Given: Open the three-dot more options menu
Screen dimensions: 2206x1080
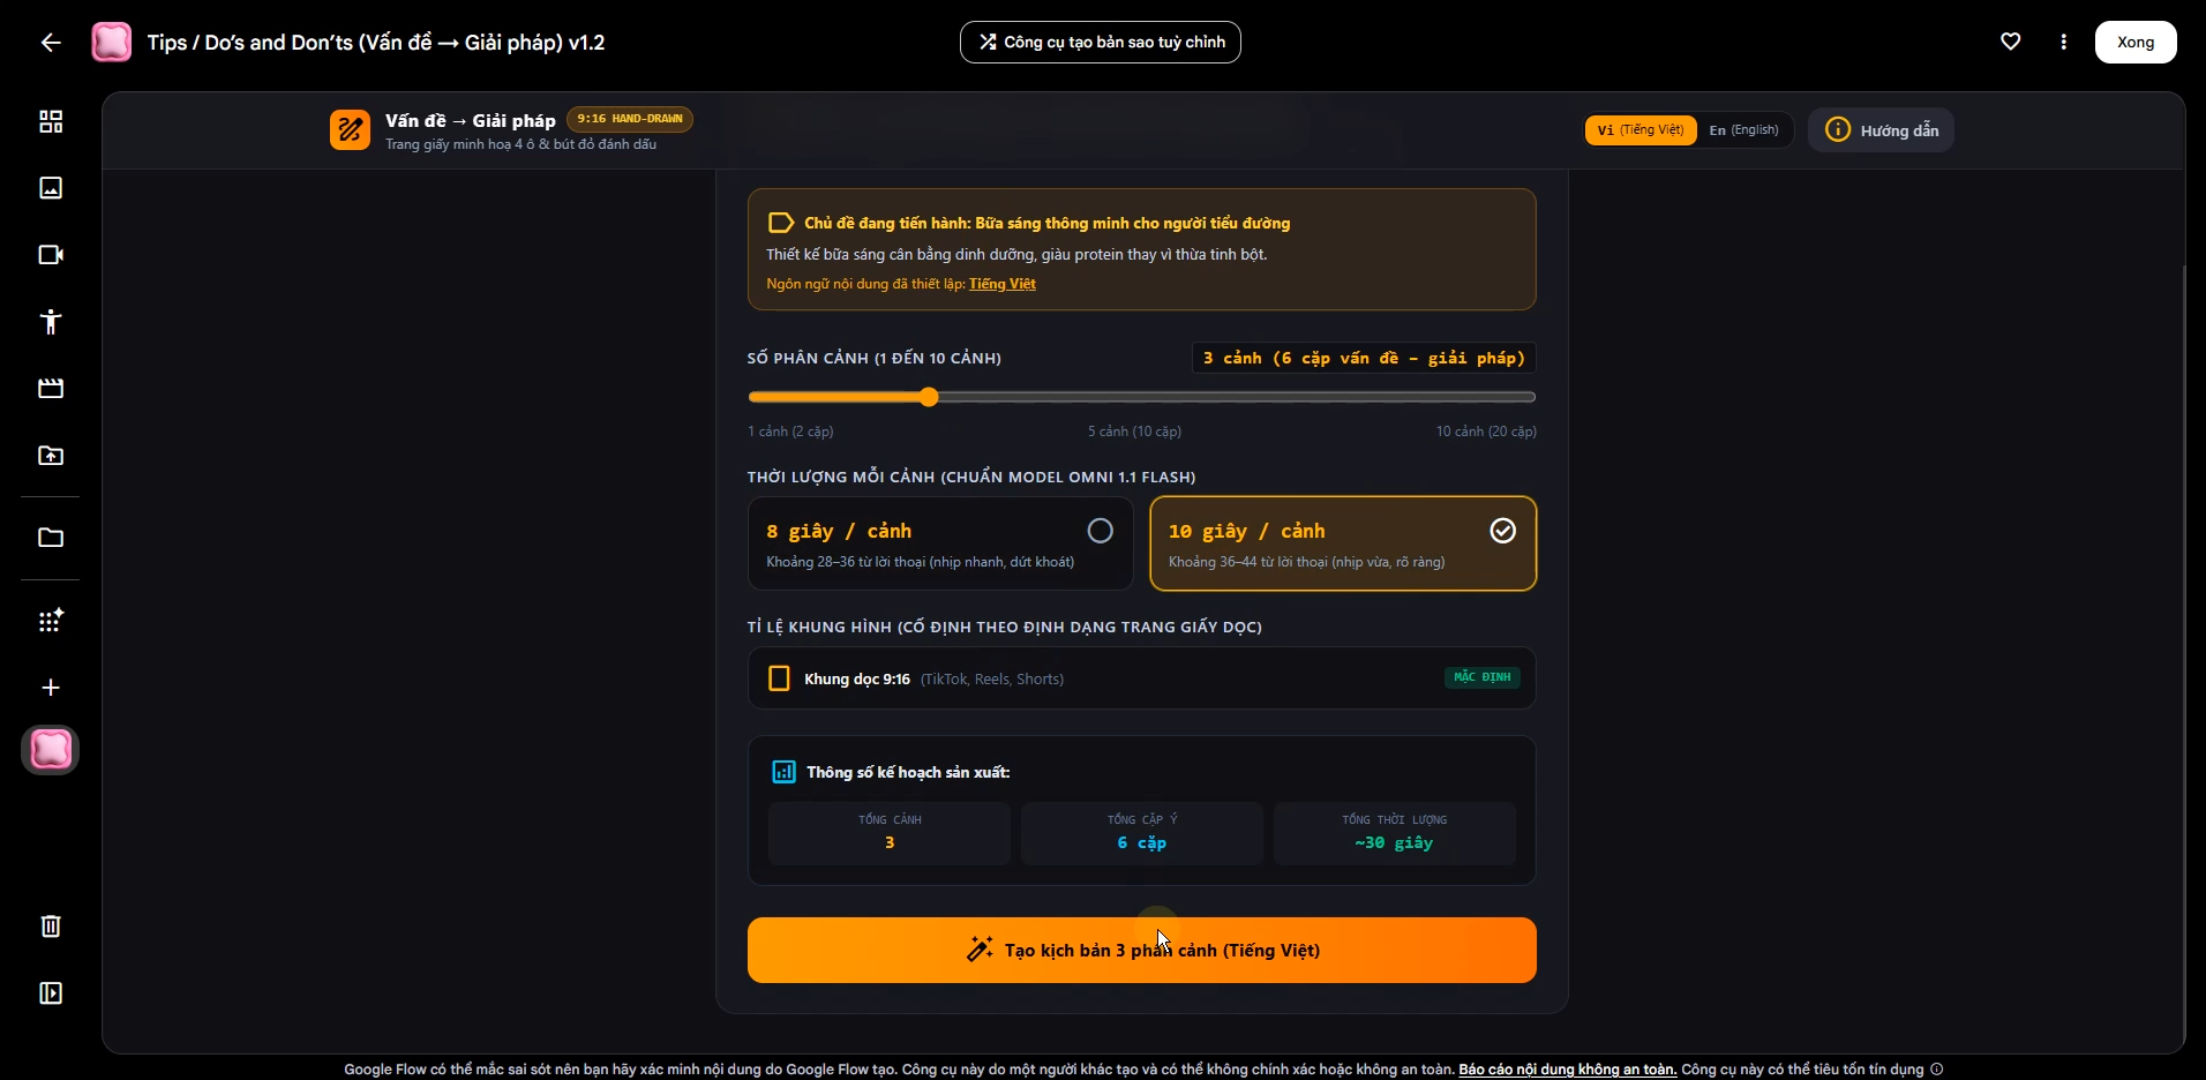Looking at the screenshot, I should (x=2063, y=42).
